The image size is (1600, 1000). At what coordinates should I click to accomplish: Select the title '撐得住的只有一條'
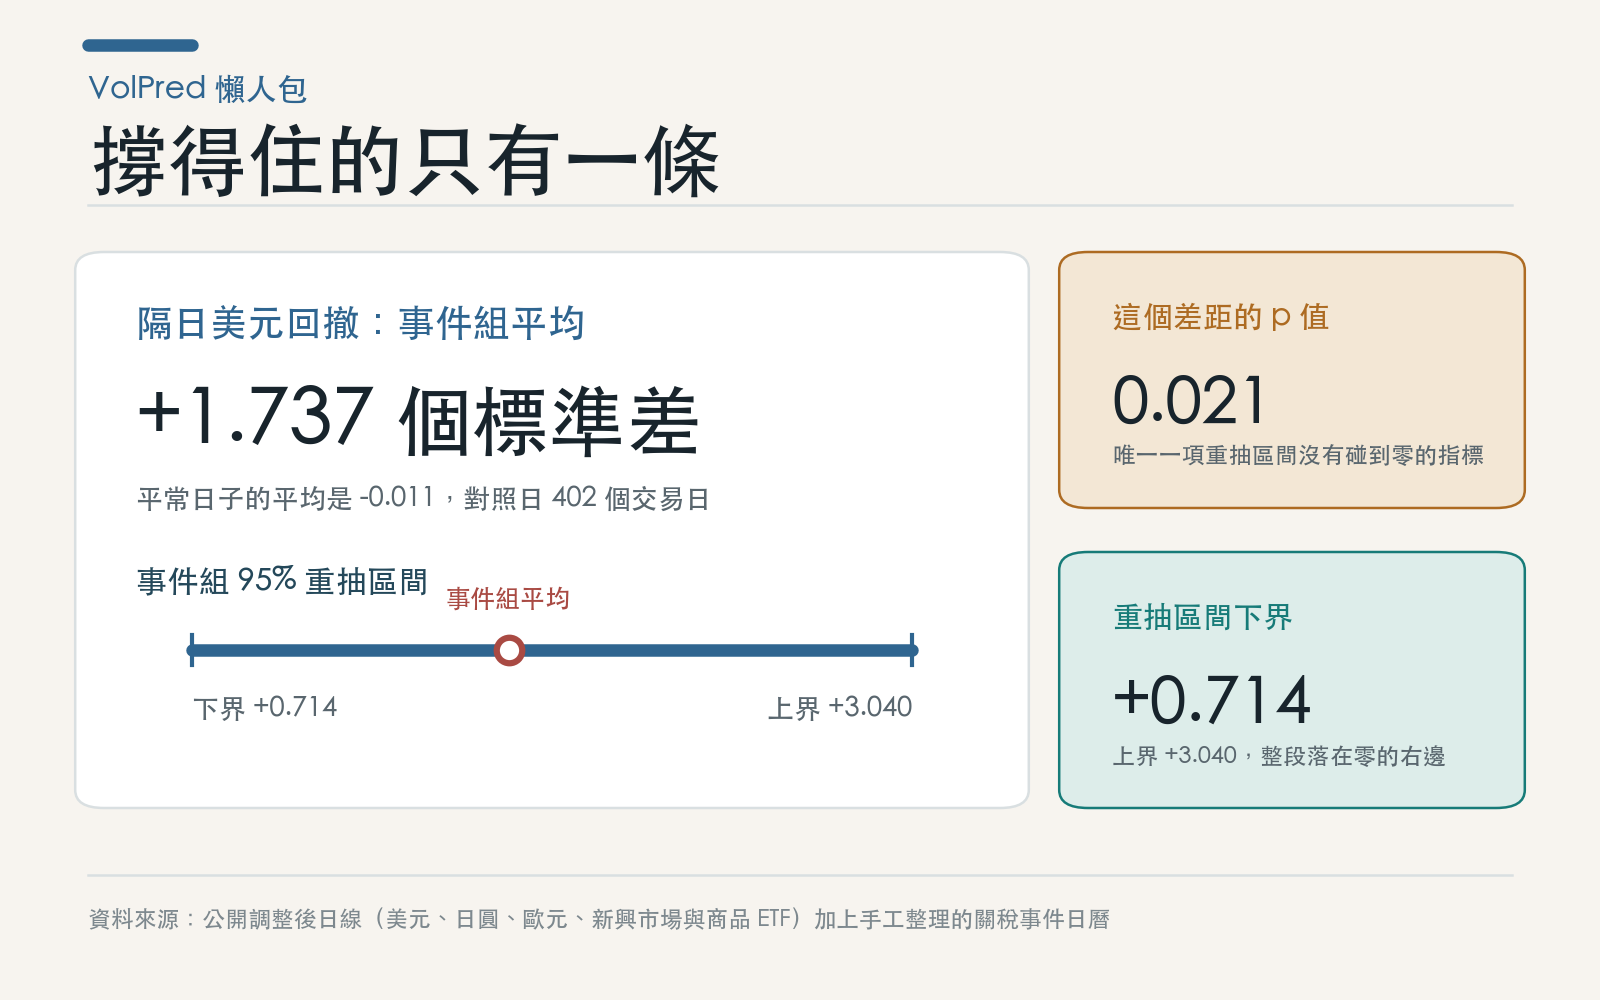pos(406,162)
